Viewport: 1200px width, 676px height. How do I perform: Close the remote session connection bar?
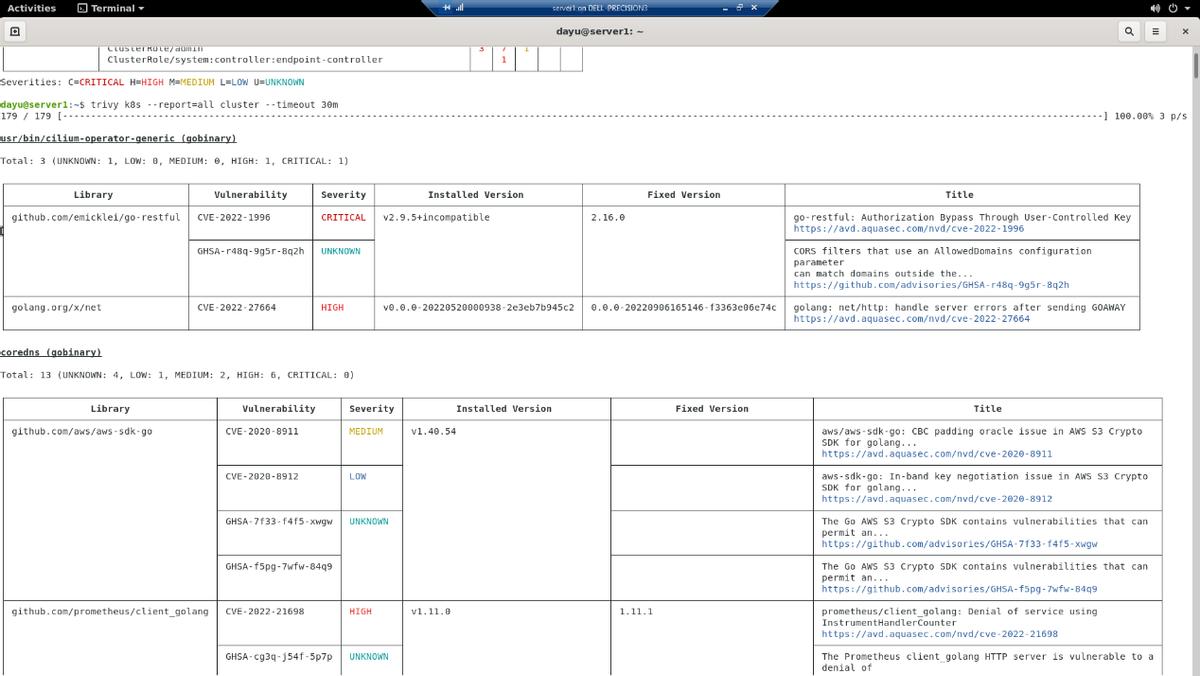pyautogui.click(x=754, y=7)
